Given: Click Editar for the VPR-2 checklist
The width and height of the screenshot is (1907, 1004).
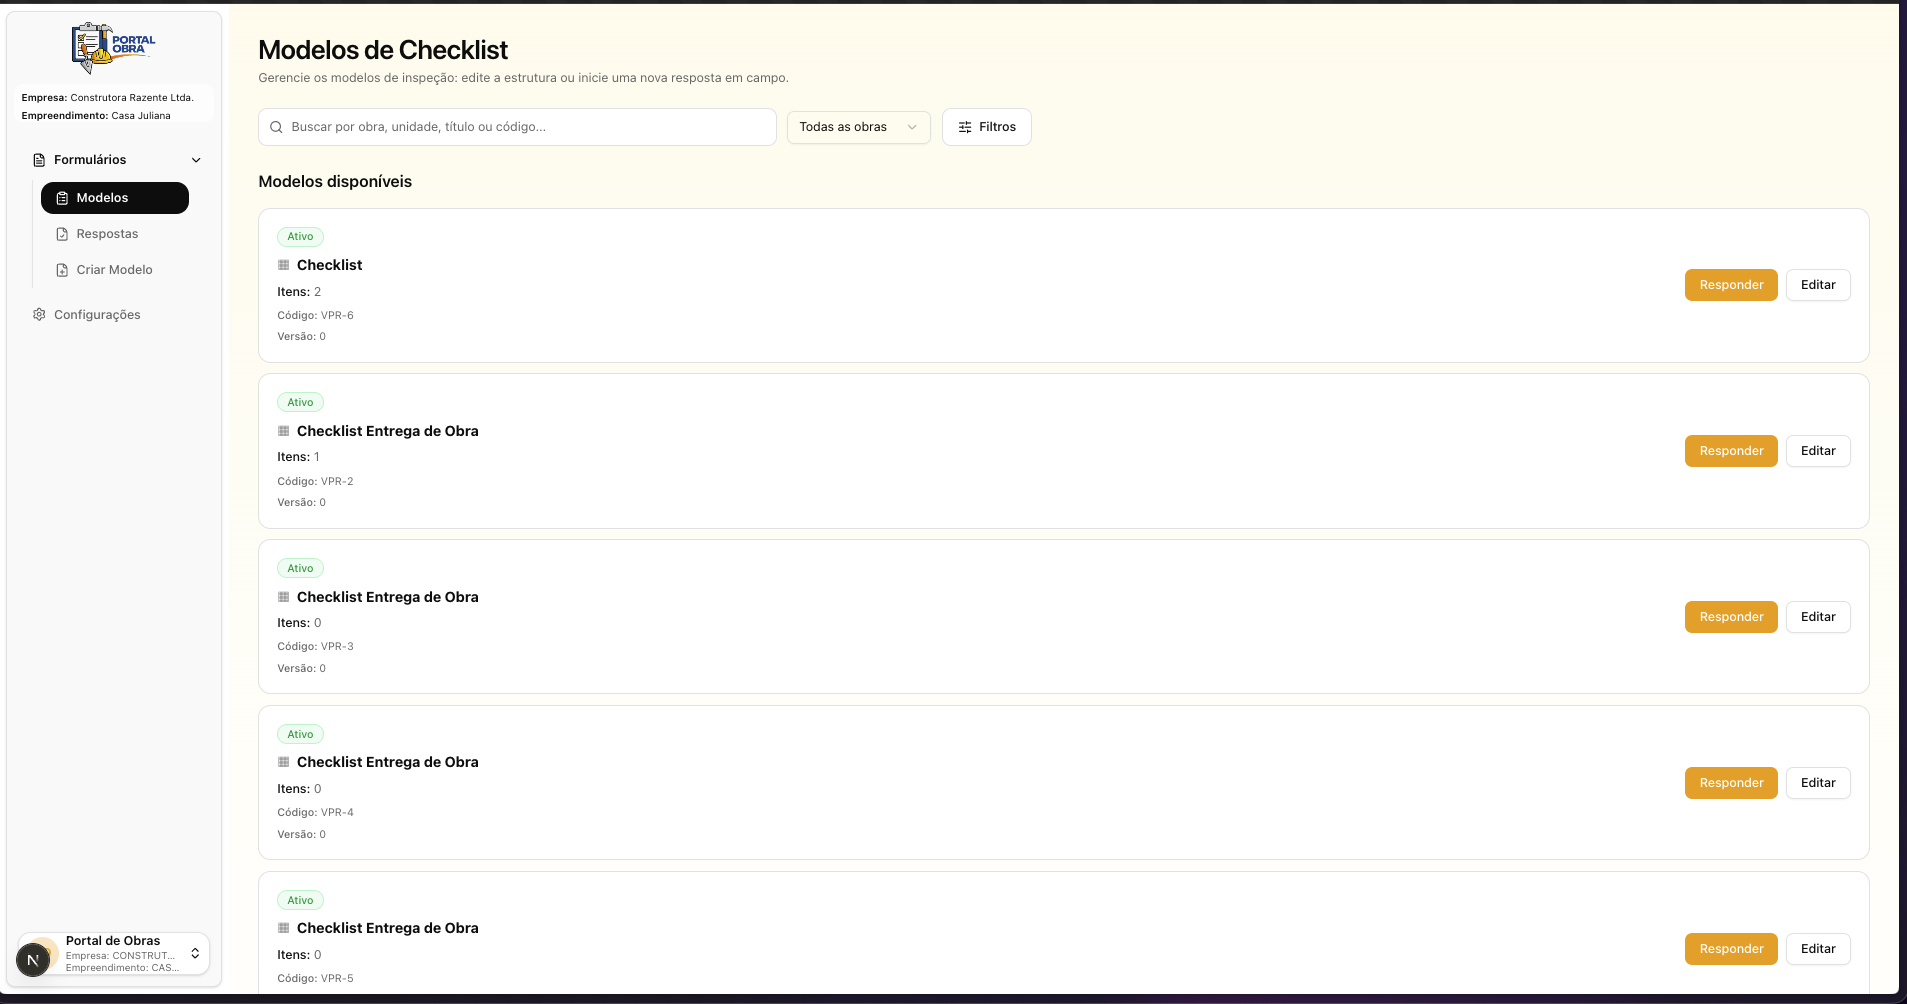Looking at the screenshot, I should (1818, 451).
